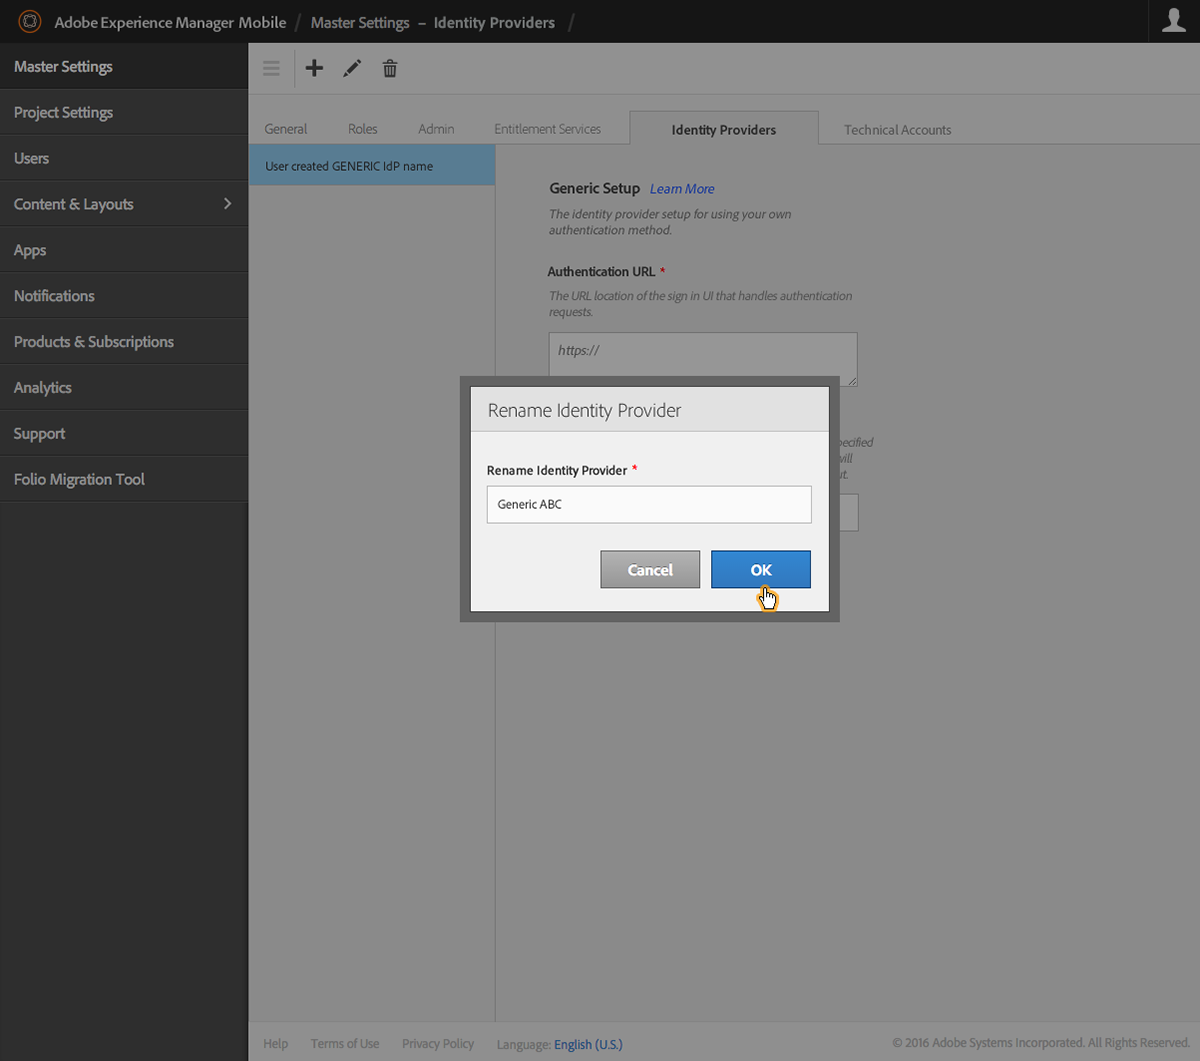Image resolution: width=1200 pixels, height=1061 pixels.
Task: Open the user profile icon
Action: pyautogui.click(x=1174, y=21)
